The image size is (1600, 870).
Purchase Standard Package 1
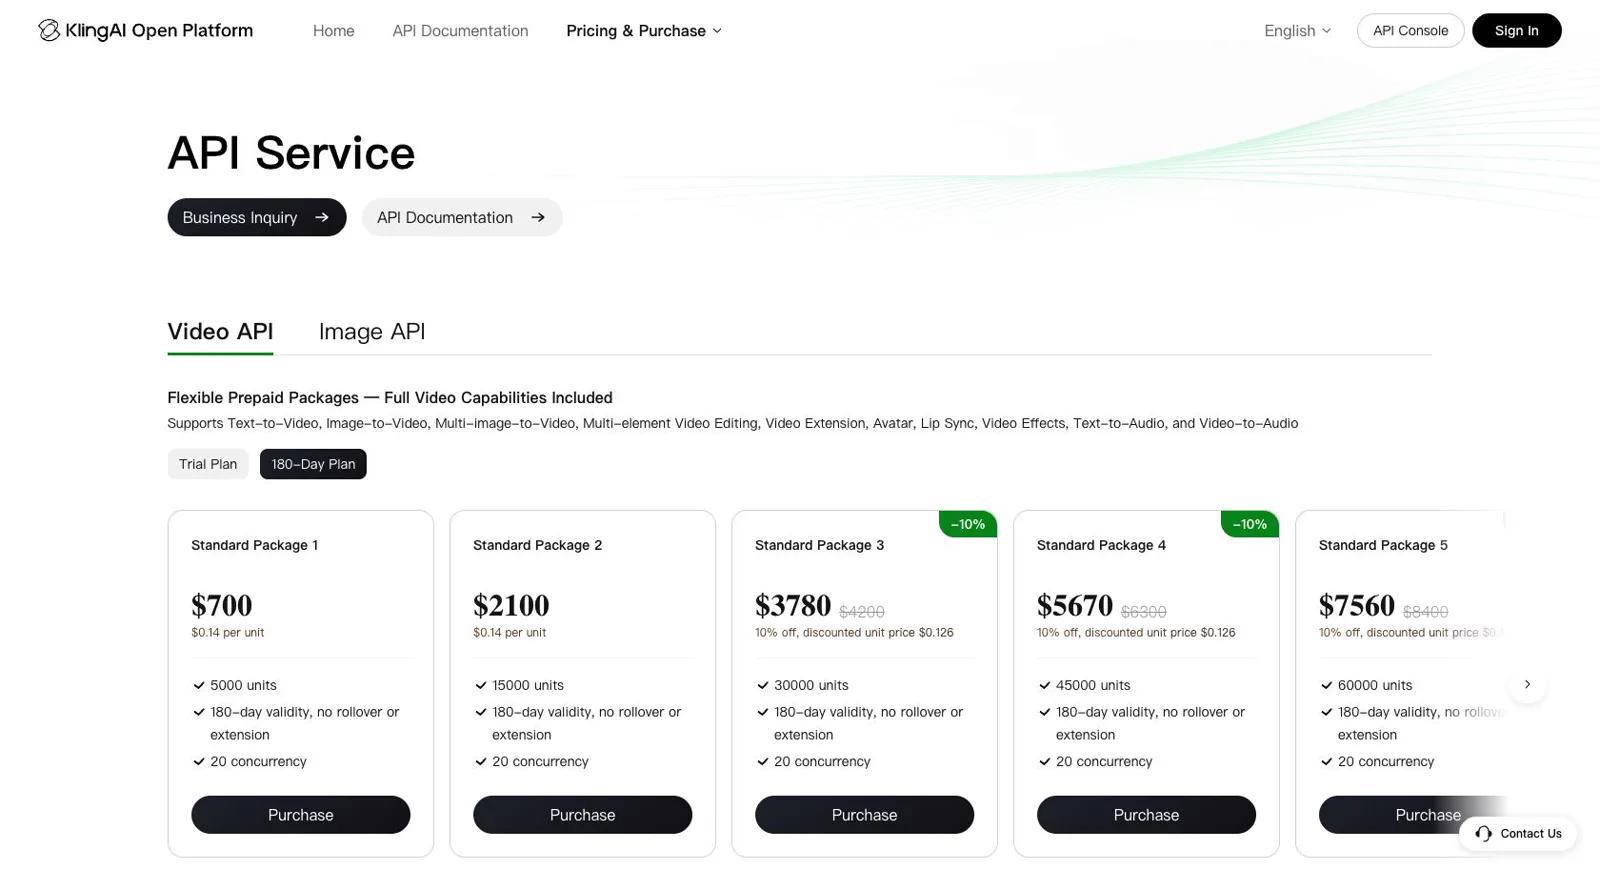tap(301, 815)
